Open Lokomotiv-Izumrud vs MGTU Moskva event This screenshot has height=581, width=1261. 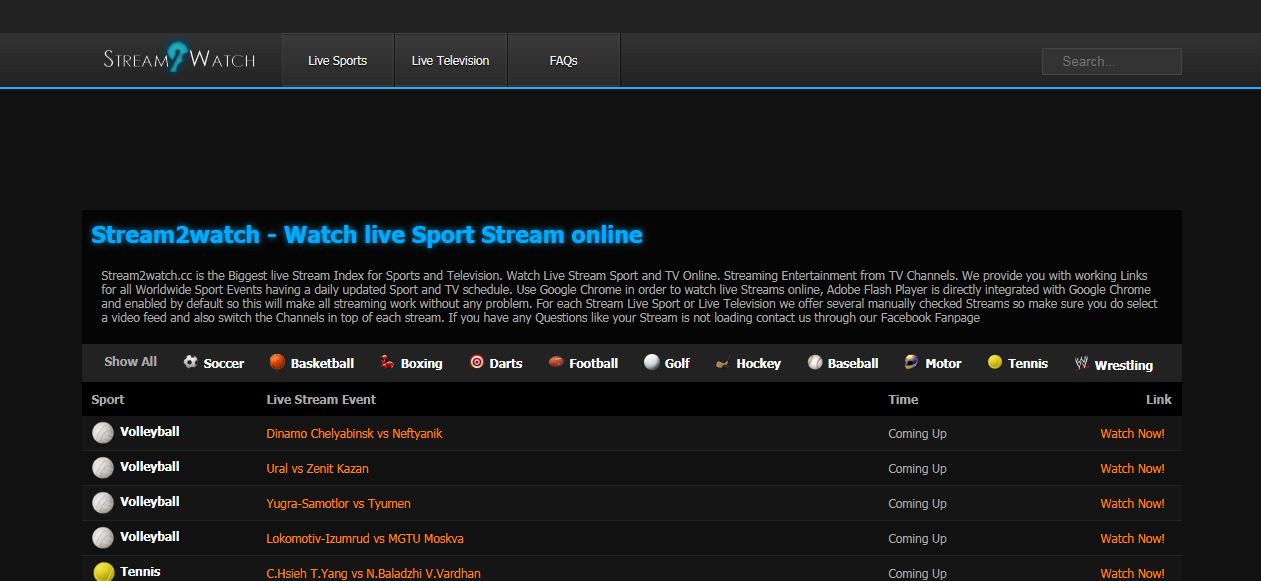coord(365,538)
